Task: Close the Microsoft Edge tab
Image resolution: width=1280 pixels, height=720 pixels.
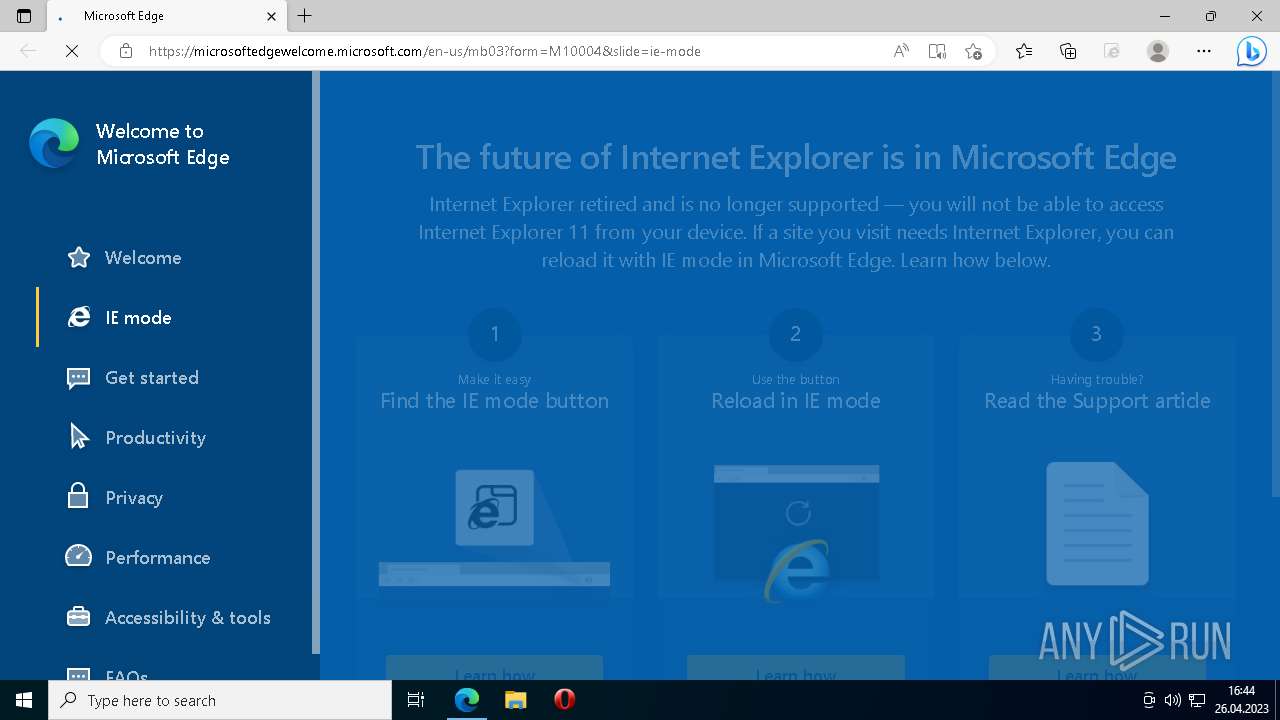Action: click(x=272, y=16)
